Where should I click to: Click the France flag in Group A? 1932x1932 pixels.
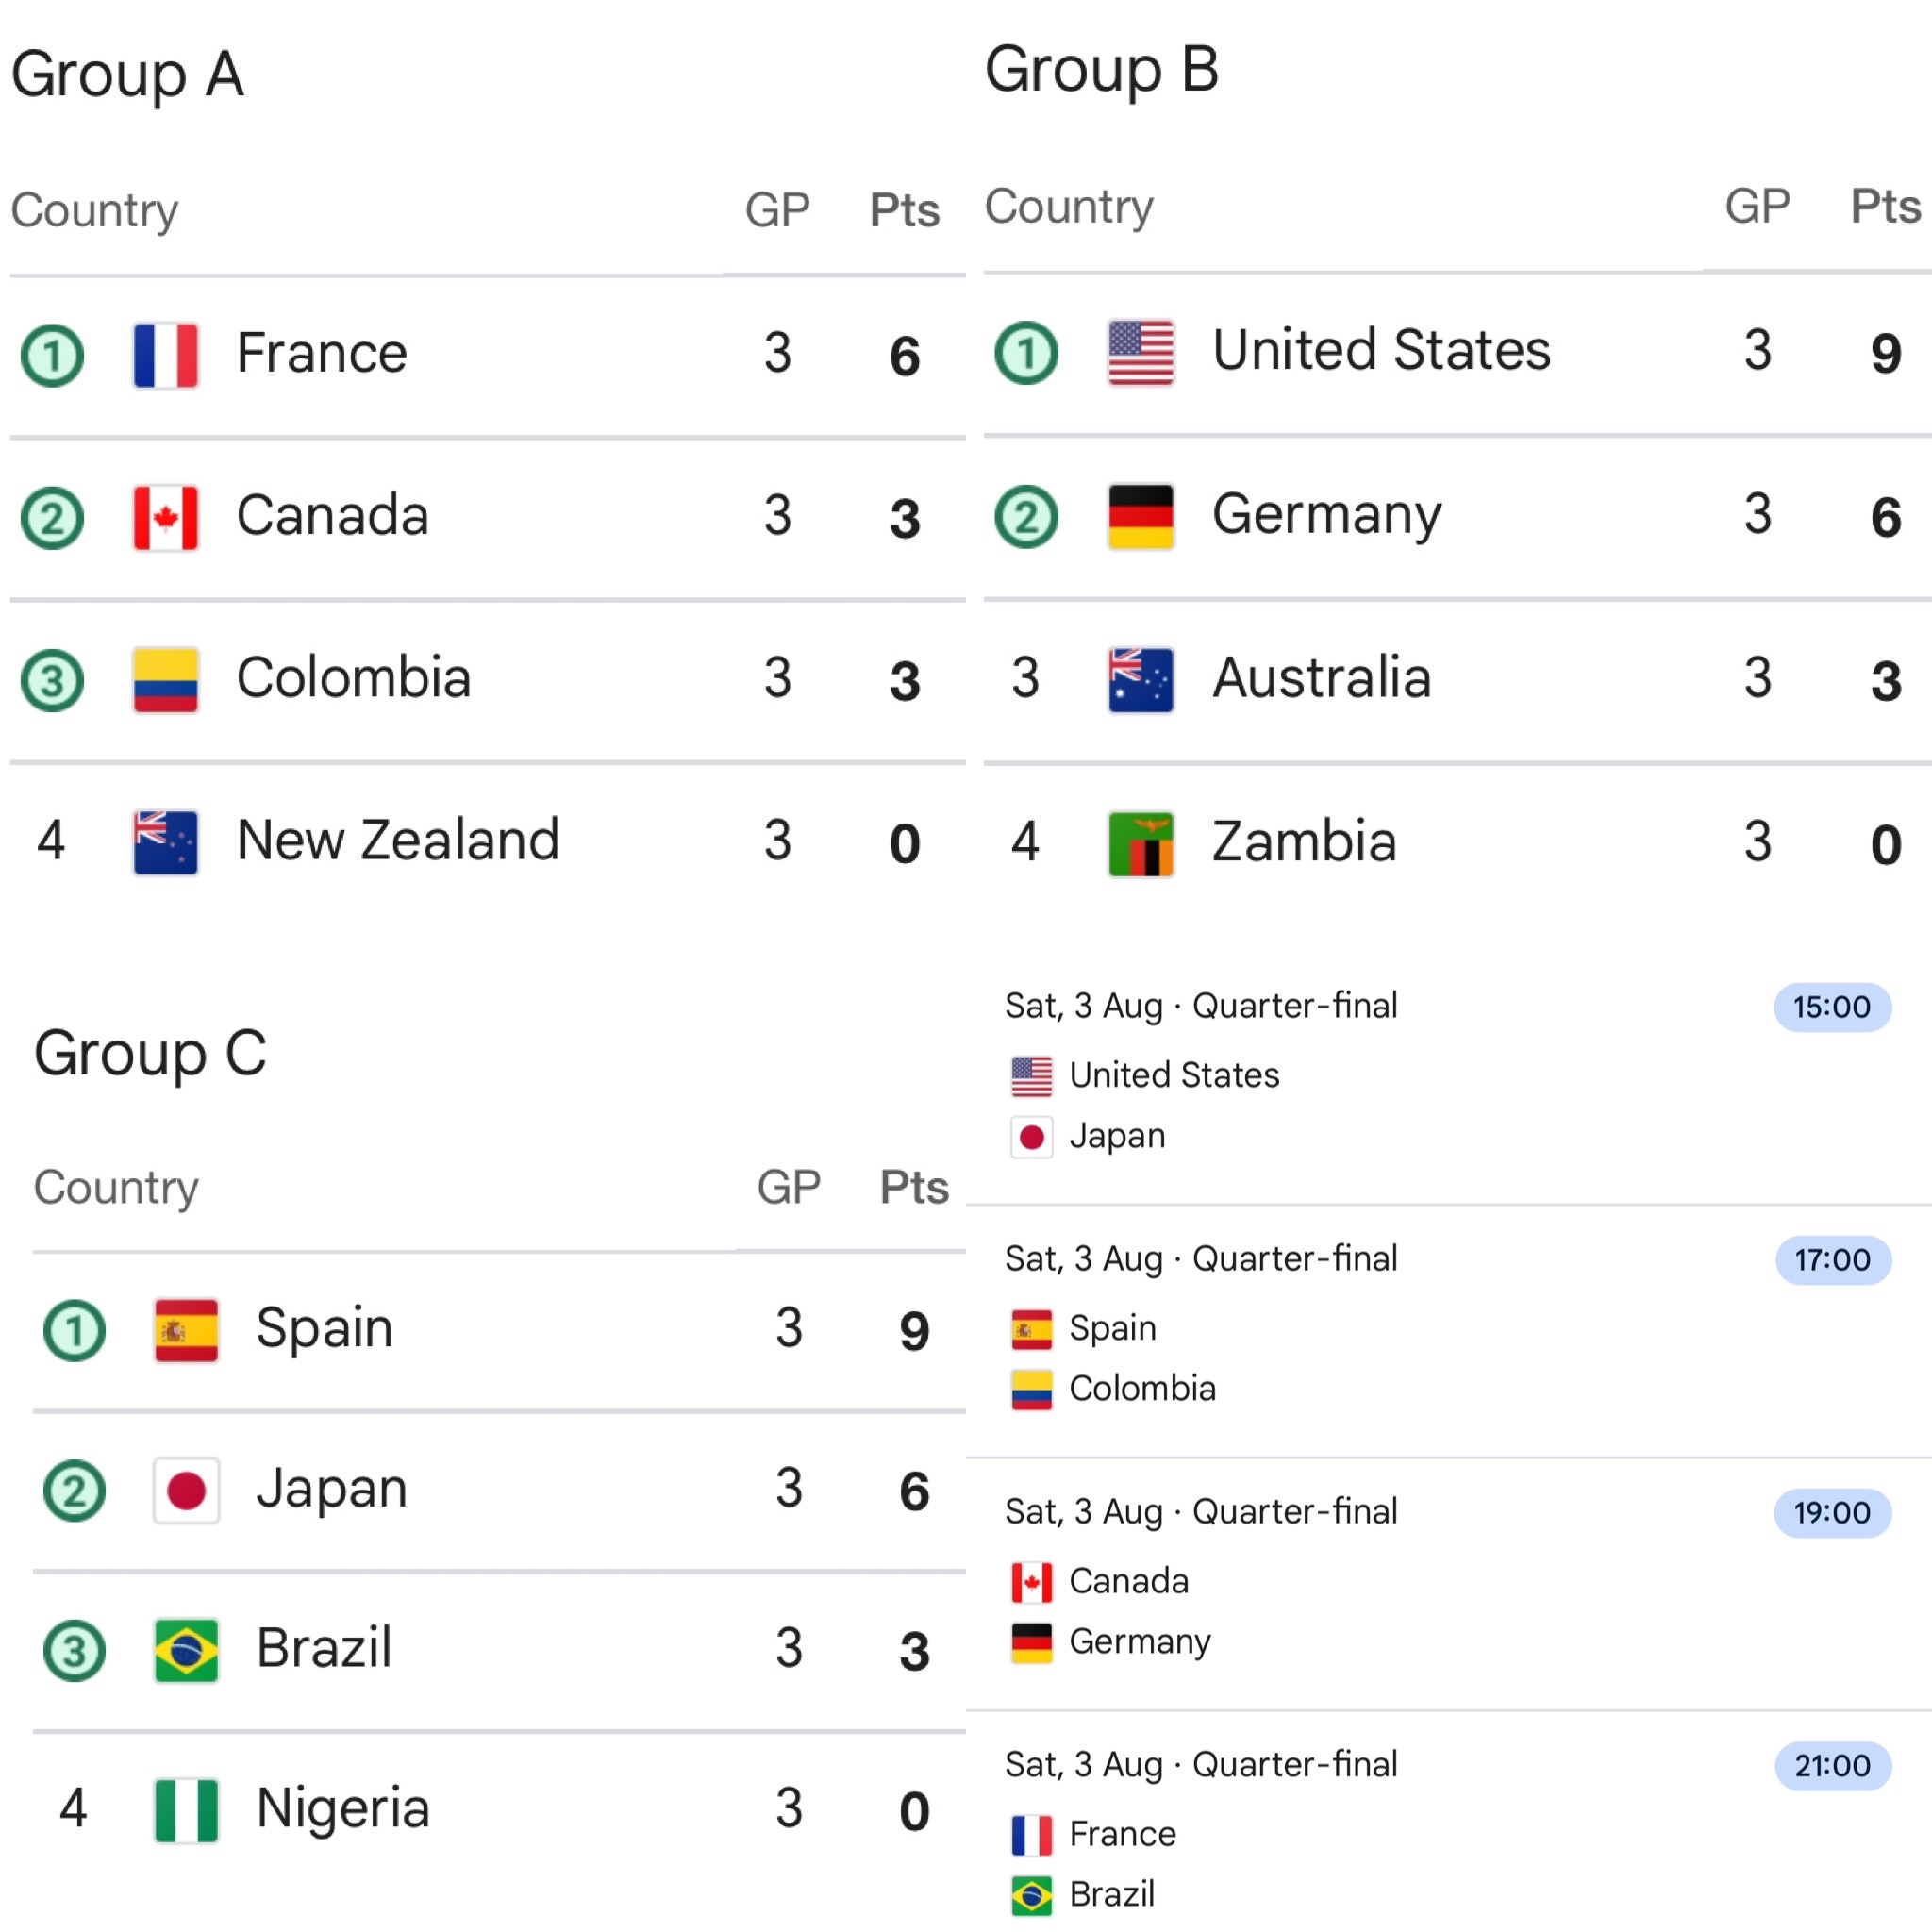pyautogui.click(x=165, y=355)
